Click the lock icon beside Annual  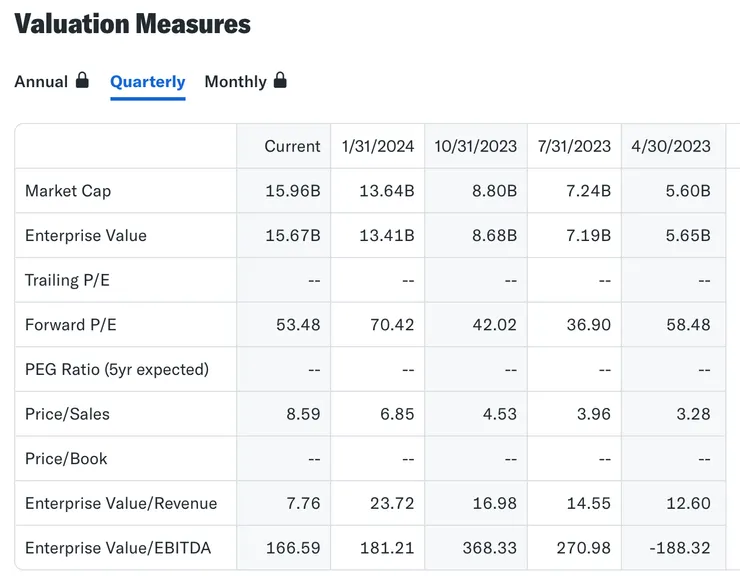(x=82, y=81)
